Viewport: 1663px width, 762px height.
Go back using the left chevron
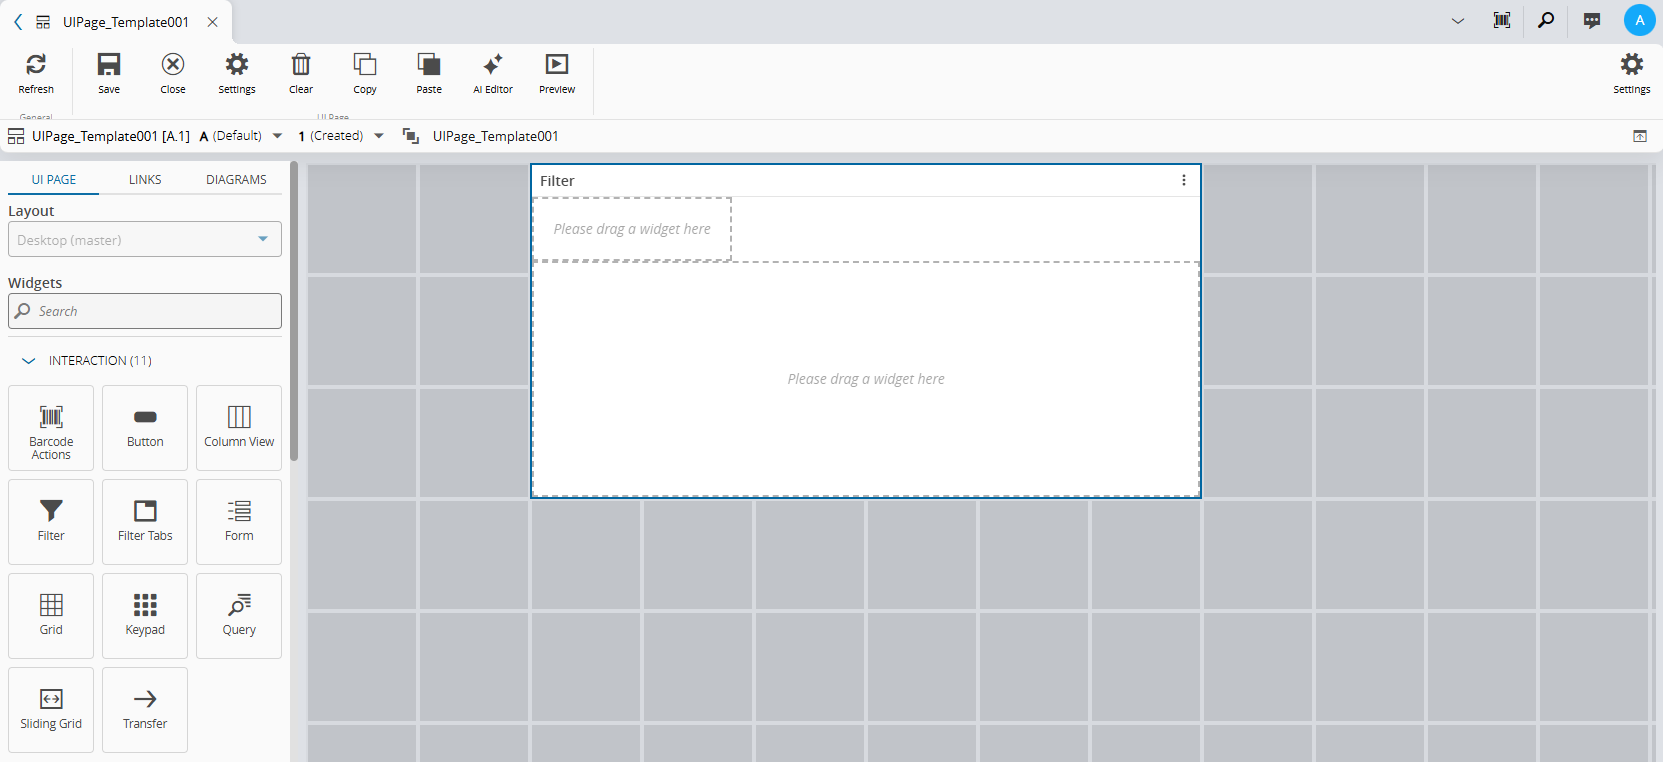pos(18,22)
